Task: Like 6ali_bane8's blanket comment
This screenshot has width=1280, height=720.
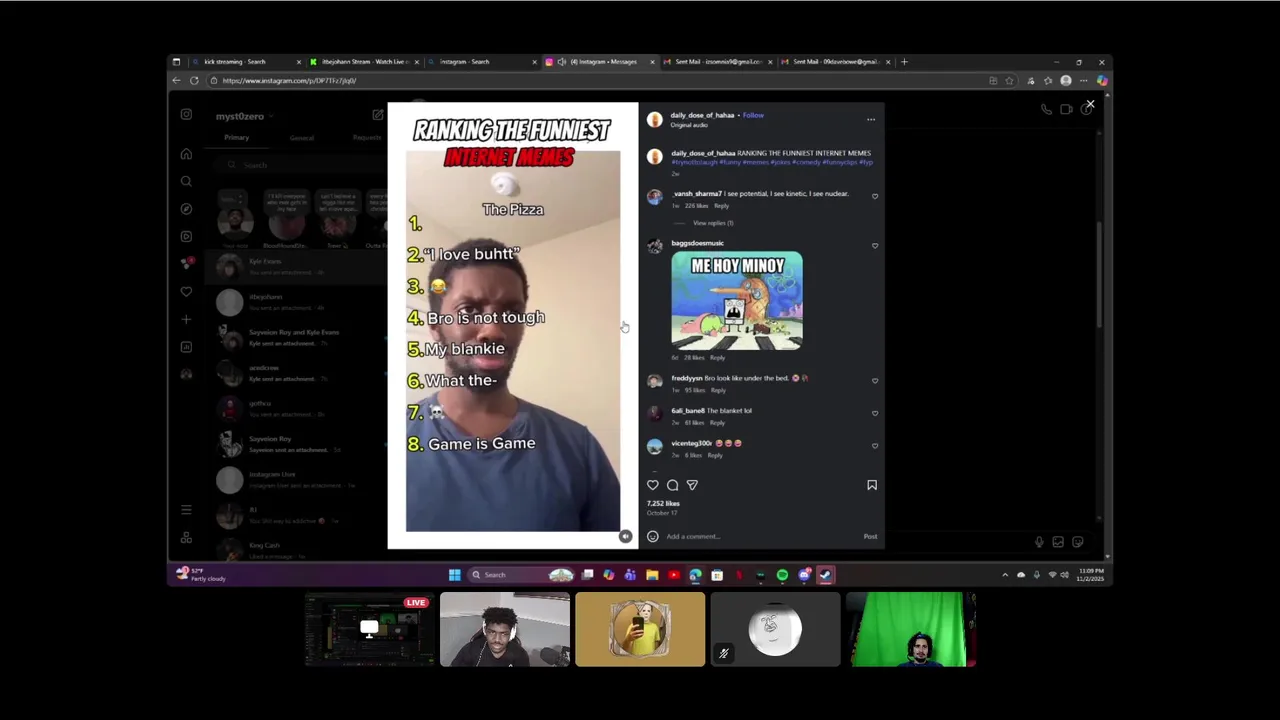Action: [875, 413]
